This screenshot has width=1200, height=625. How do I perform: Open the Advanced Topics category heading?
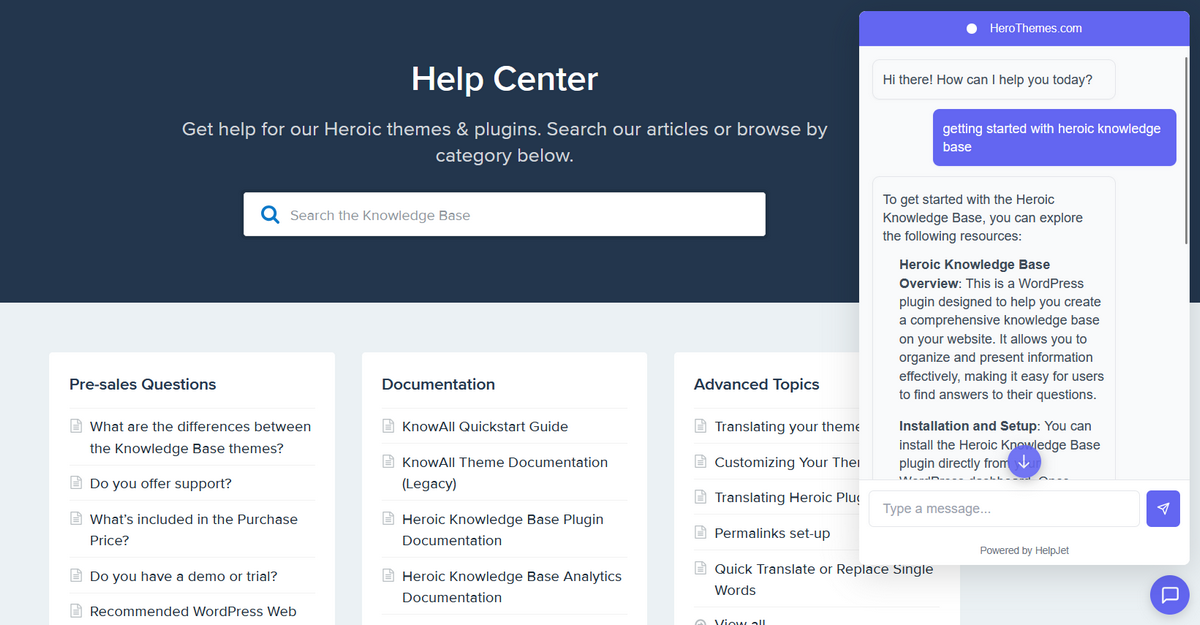[x=757, y=384]
